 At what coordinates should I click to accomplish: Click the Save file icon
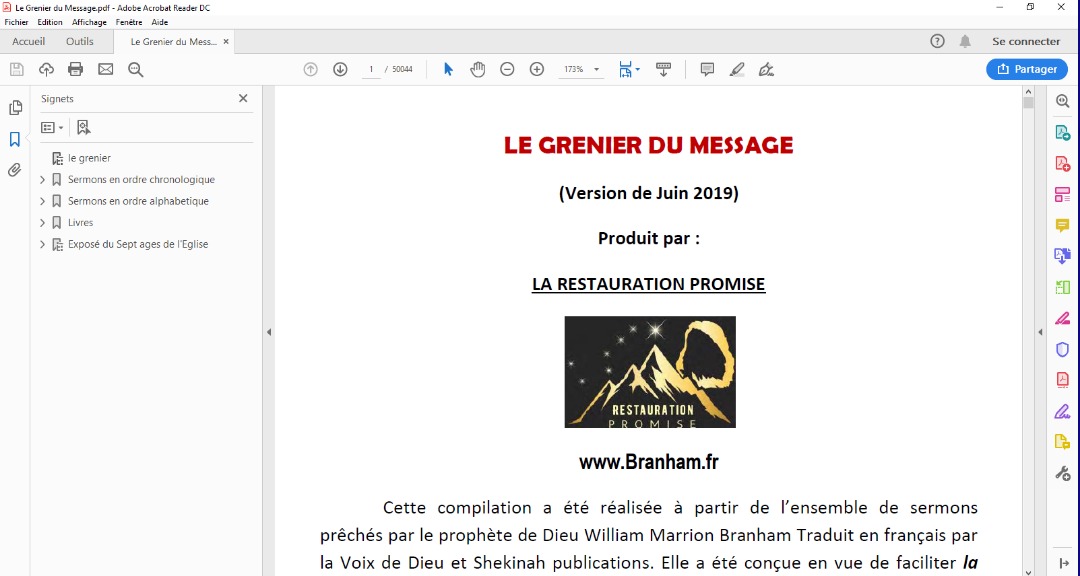pos(17,69)
